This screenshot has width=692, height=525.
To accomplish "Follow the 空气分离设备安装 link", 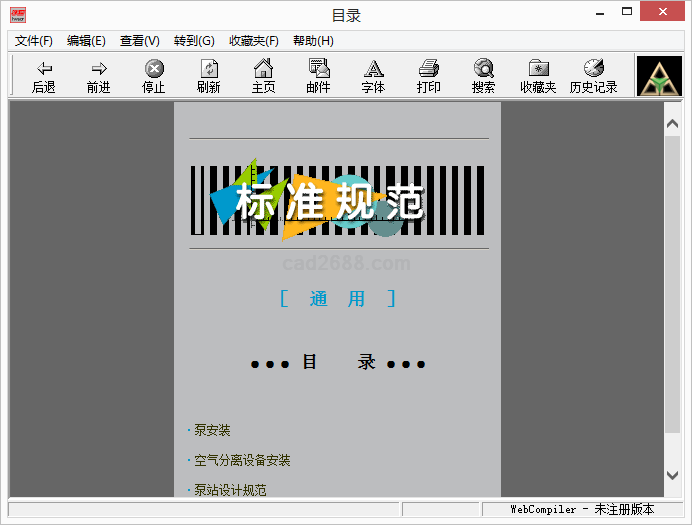I will pos(242,461).
